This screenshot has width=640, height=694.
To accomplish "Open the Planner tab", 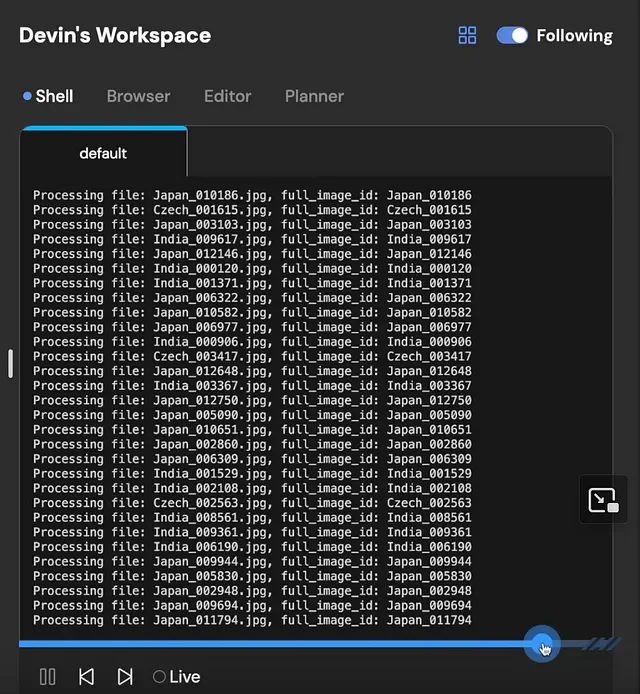I will click(314, 96).
